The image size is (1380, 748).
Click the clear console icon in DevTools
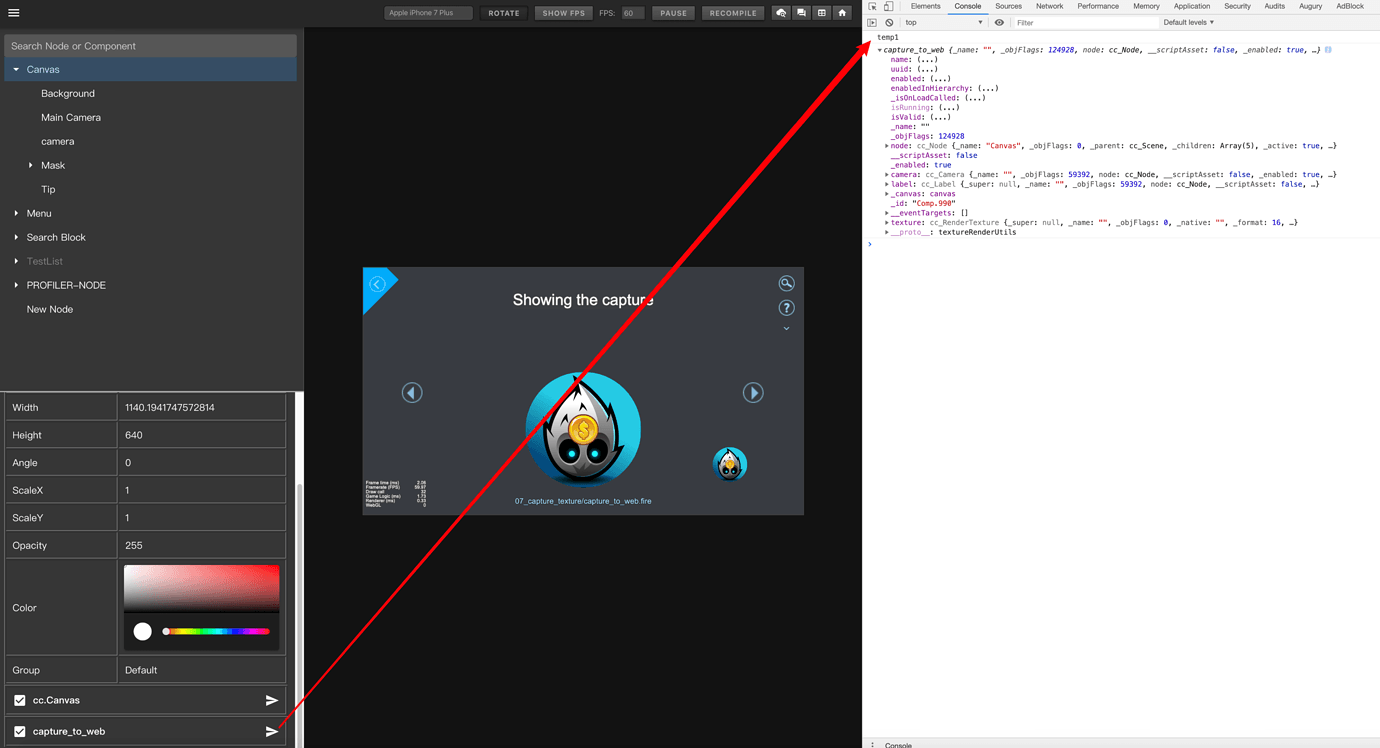pos(889,22)
